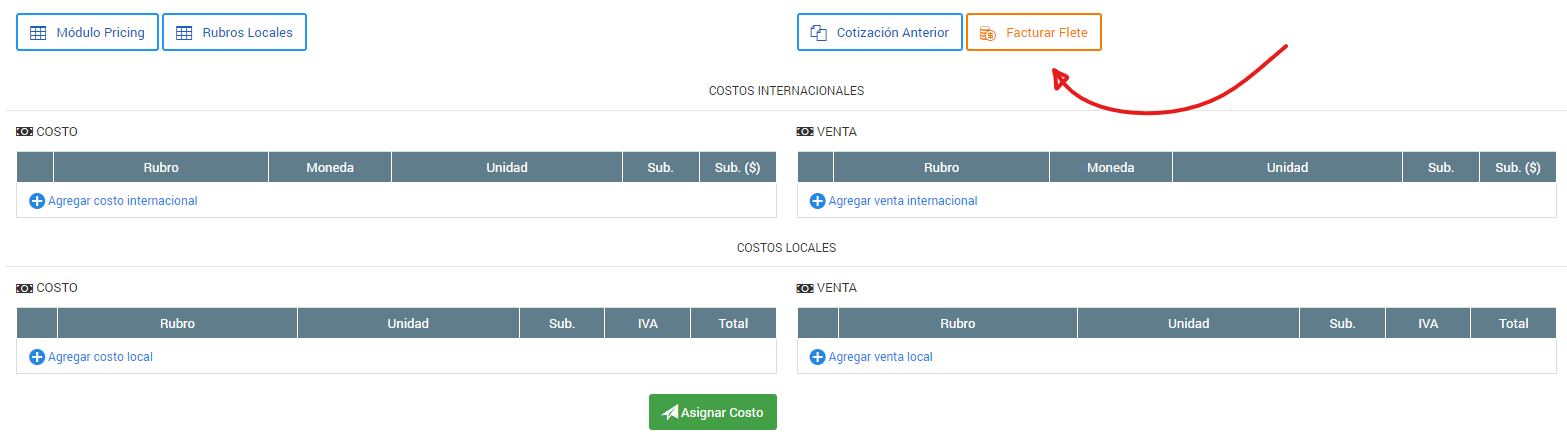
Task: Click the grid icon in Rubros Locales
Action: [184, 33]
